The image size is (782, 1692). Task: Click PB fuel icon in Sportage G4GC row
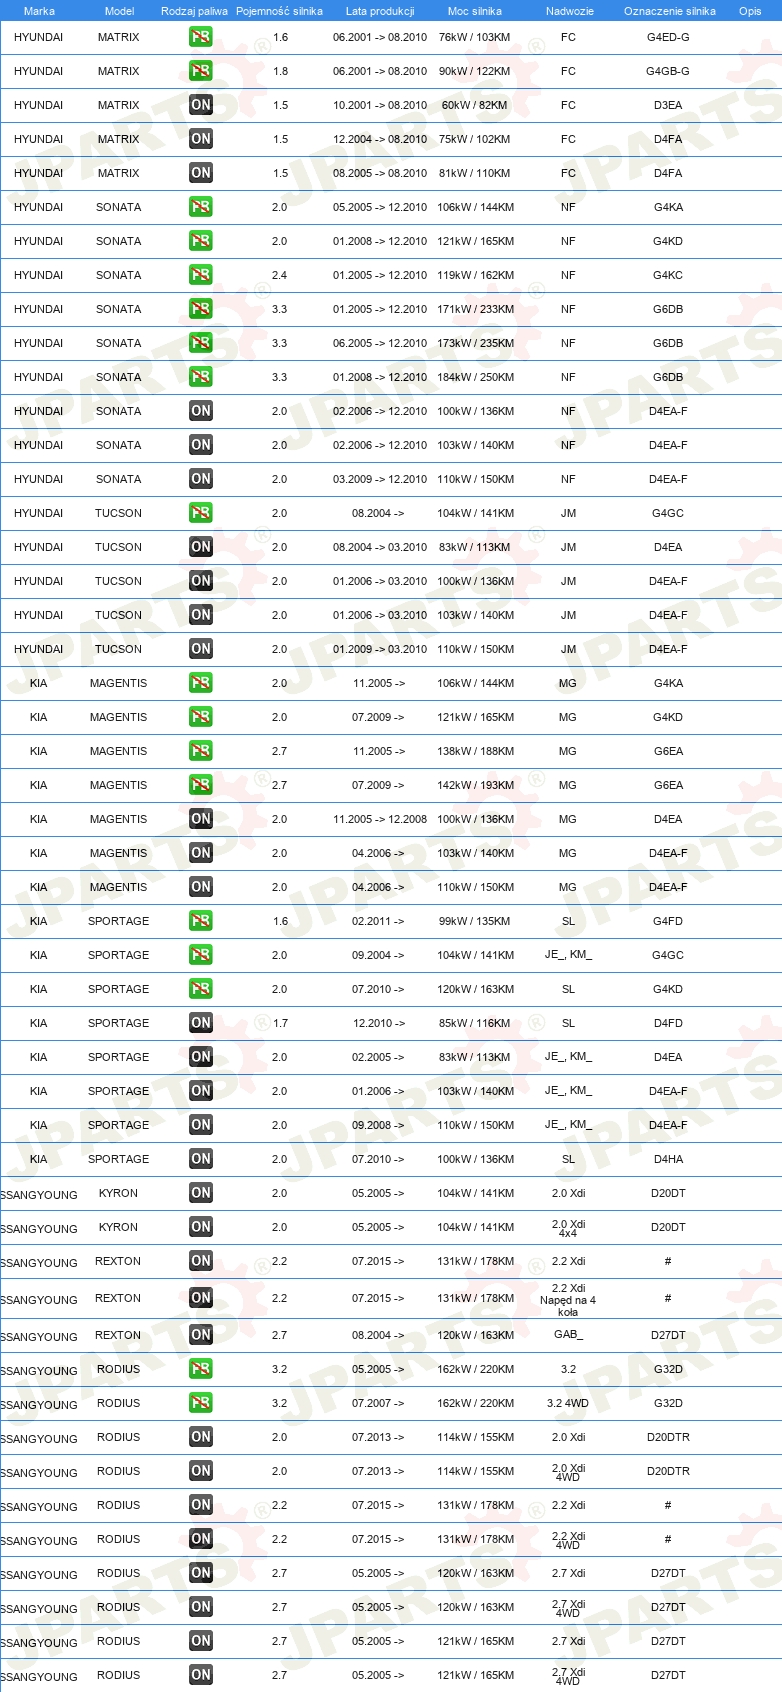click(201, 955)
